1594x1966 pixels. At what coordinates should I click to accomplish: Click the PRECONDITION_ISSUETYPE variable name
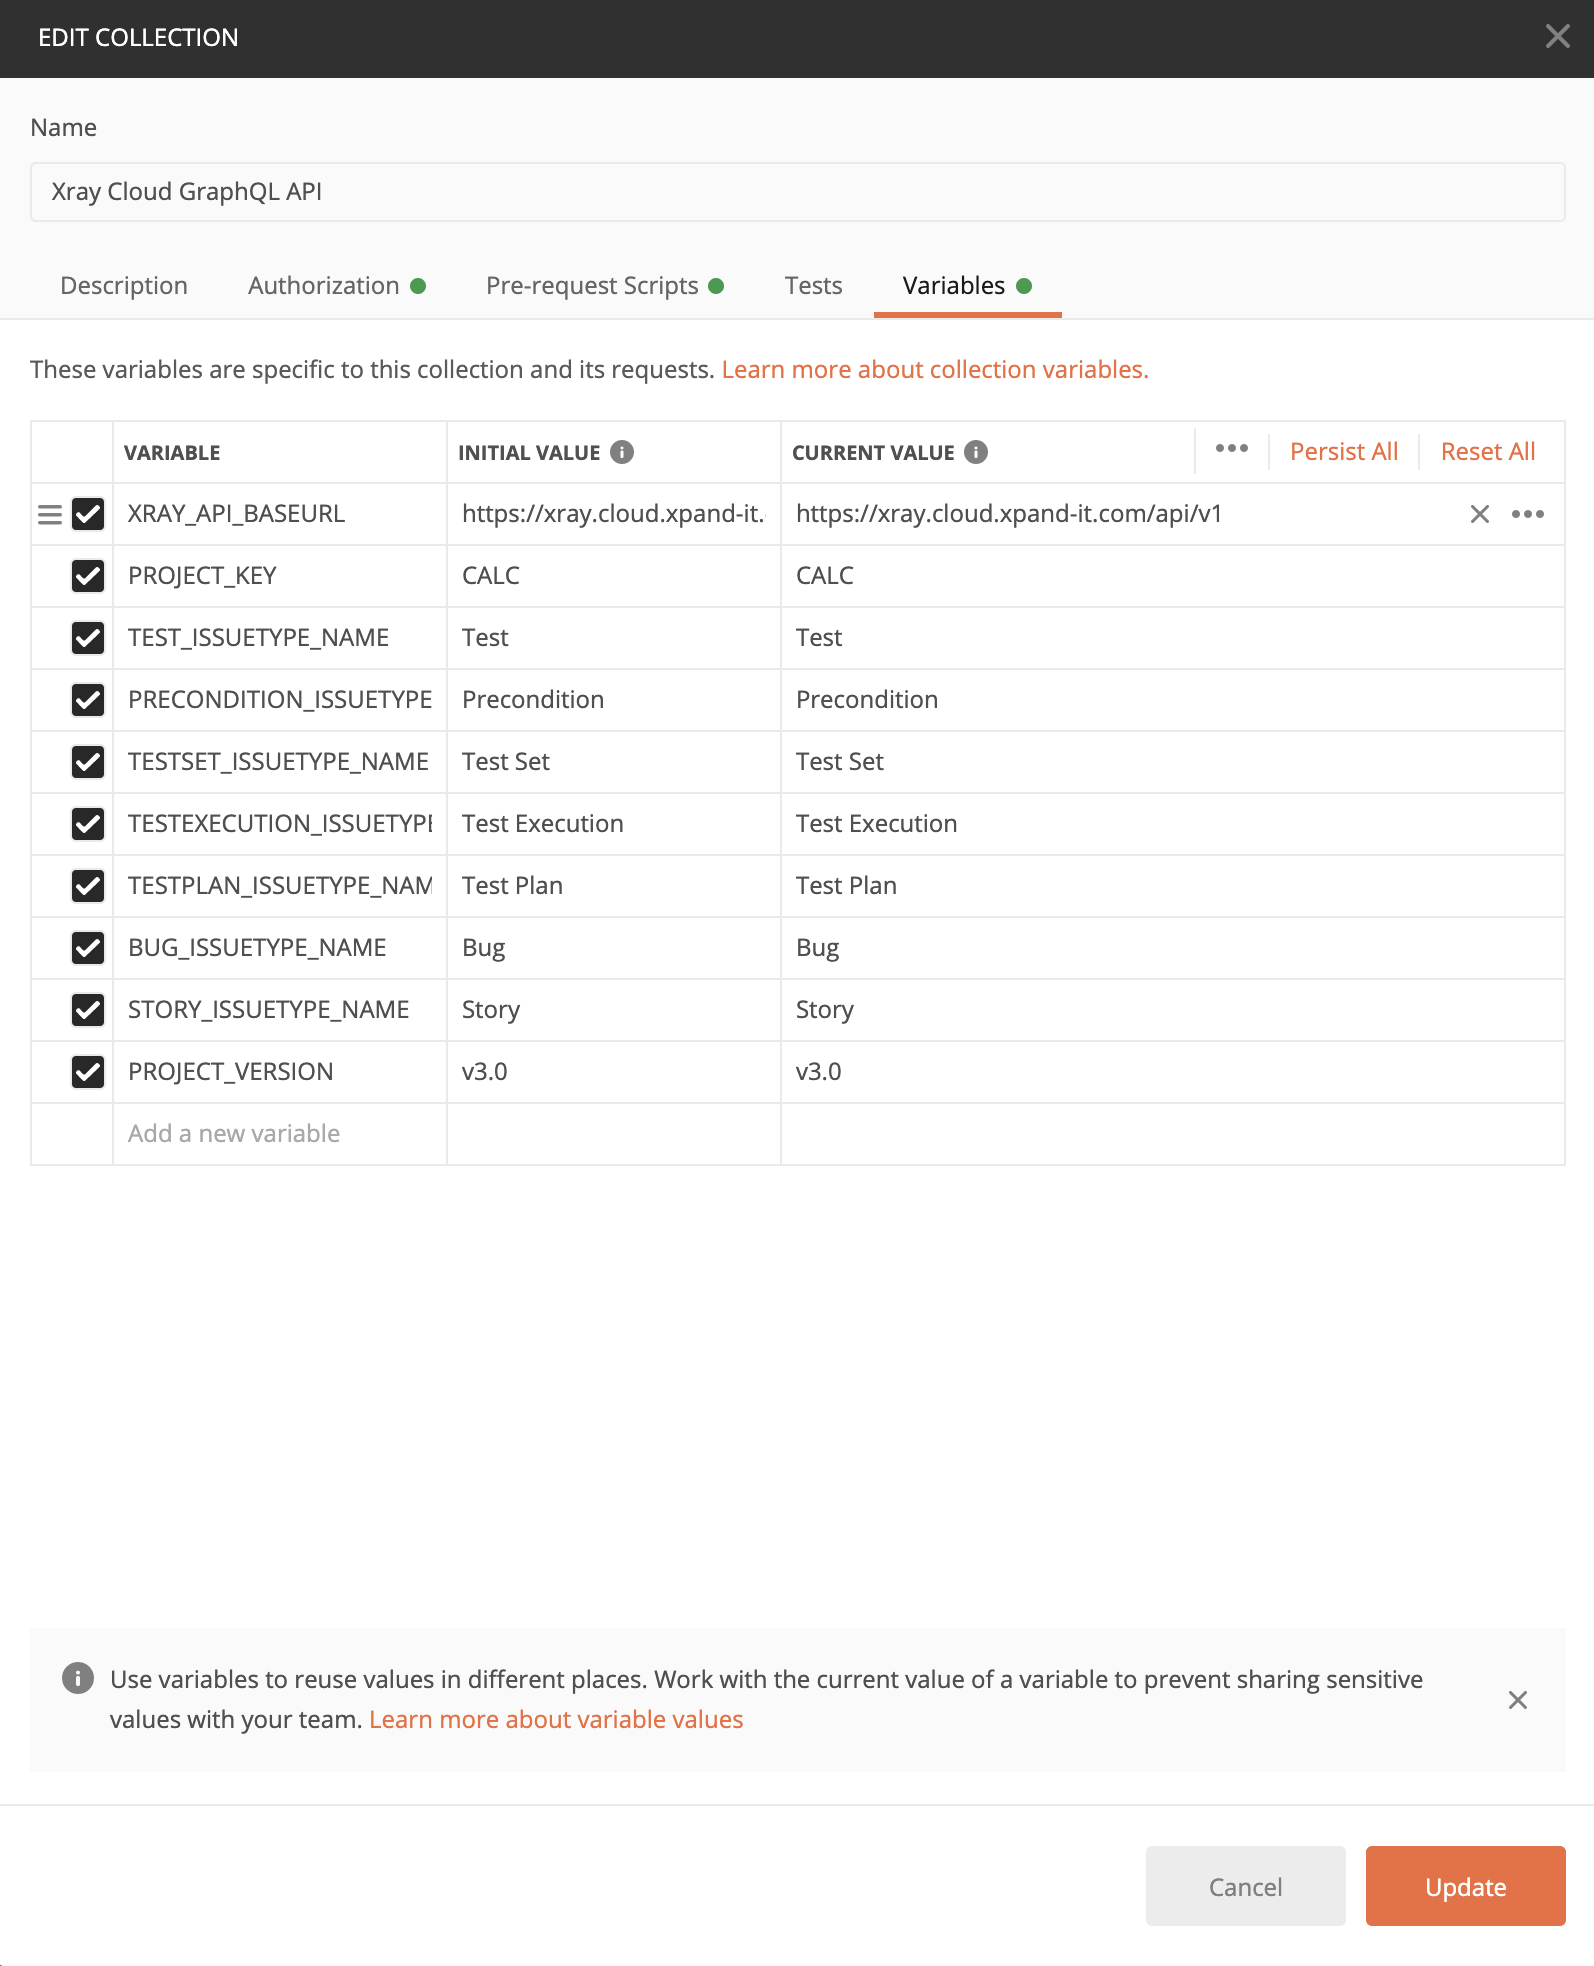click(279, 700)
